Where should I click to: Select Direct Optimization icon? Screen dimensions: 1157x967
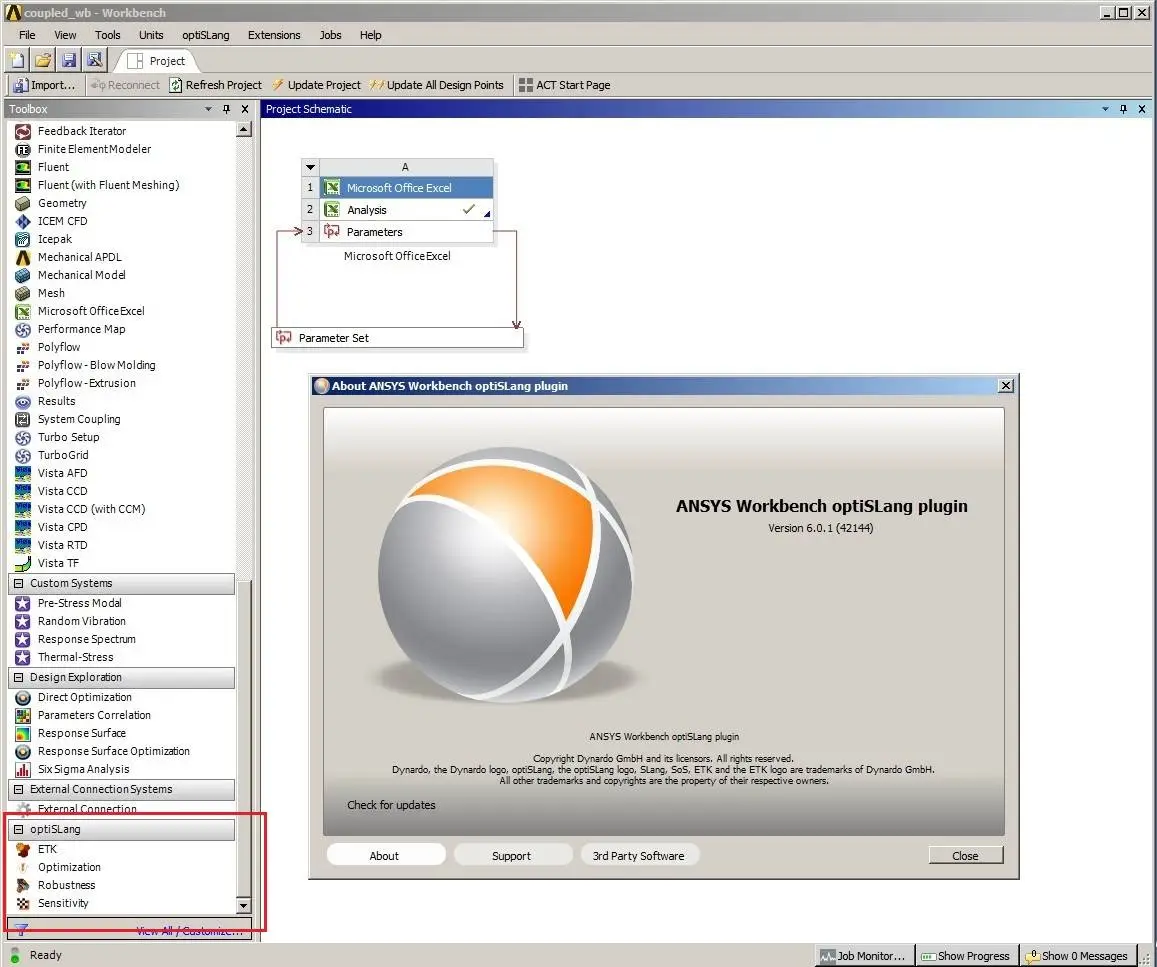click(x=23, y=698)
